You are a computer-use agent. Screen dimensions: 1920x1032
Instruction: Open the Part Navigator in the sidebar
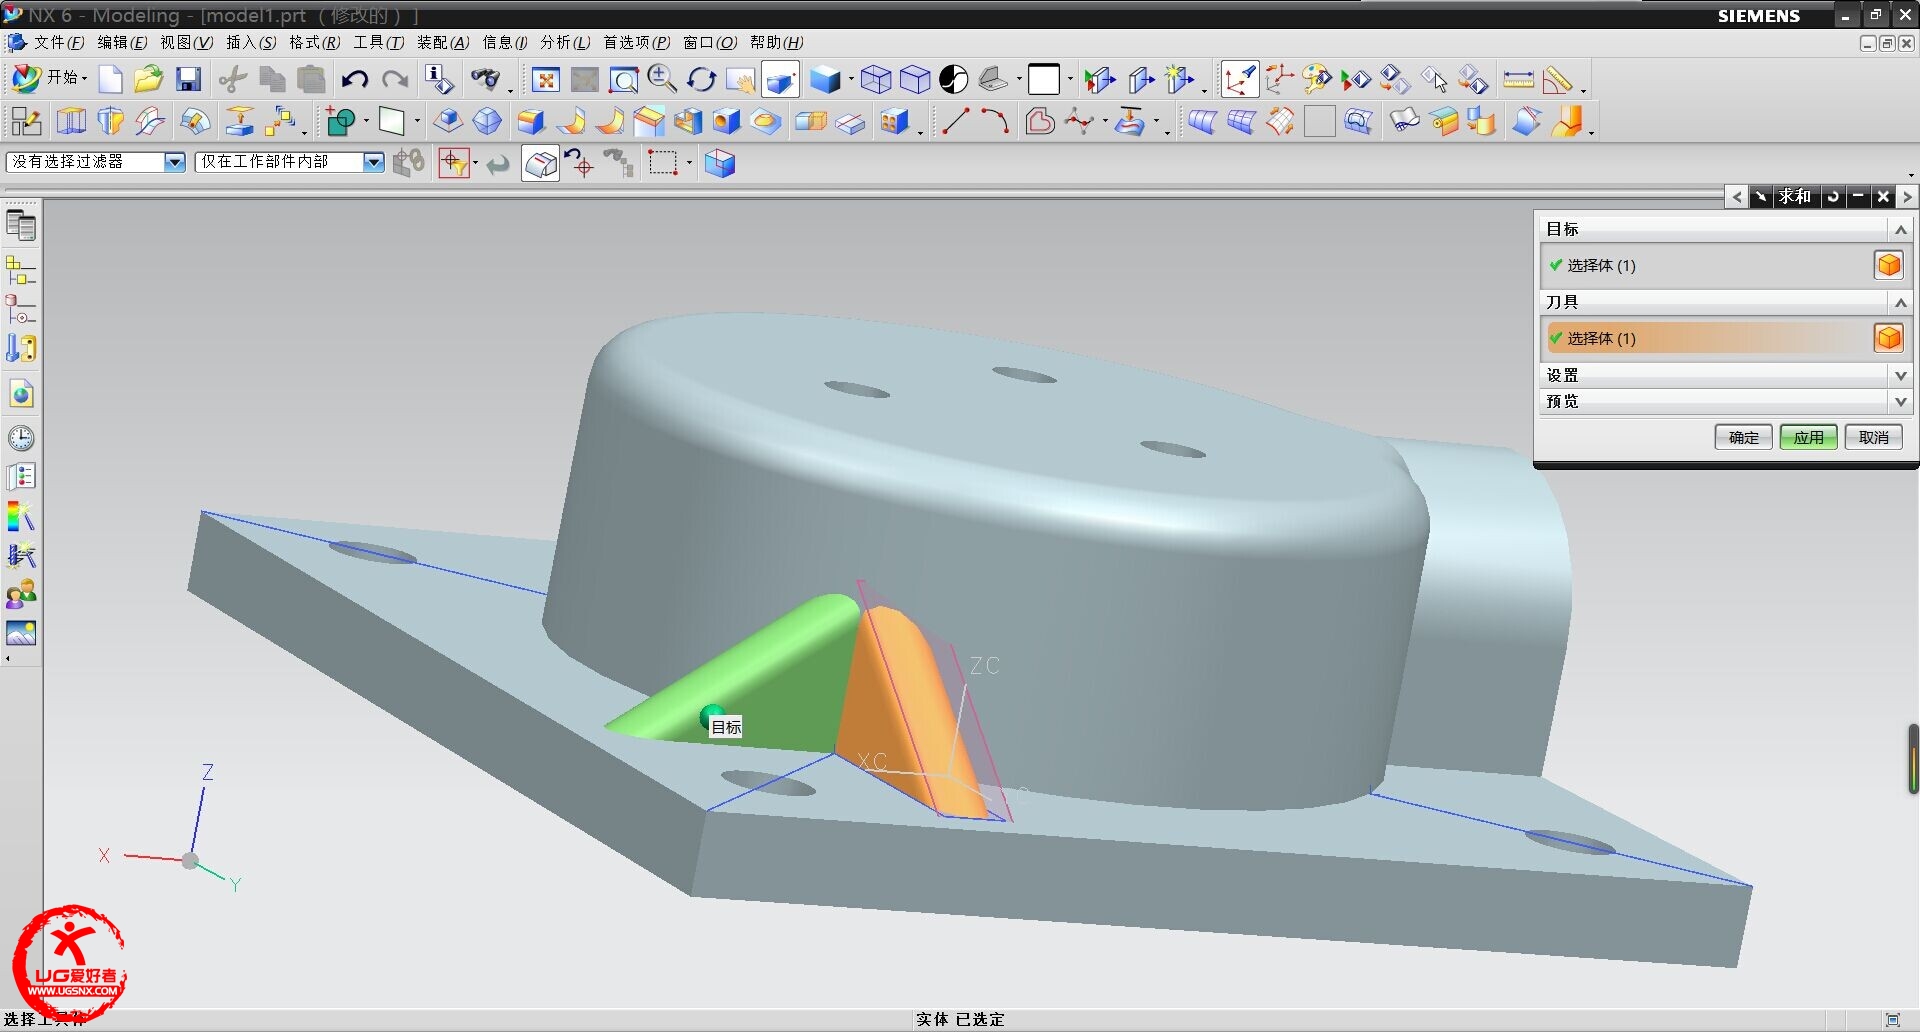[x=21, y=310]
